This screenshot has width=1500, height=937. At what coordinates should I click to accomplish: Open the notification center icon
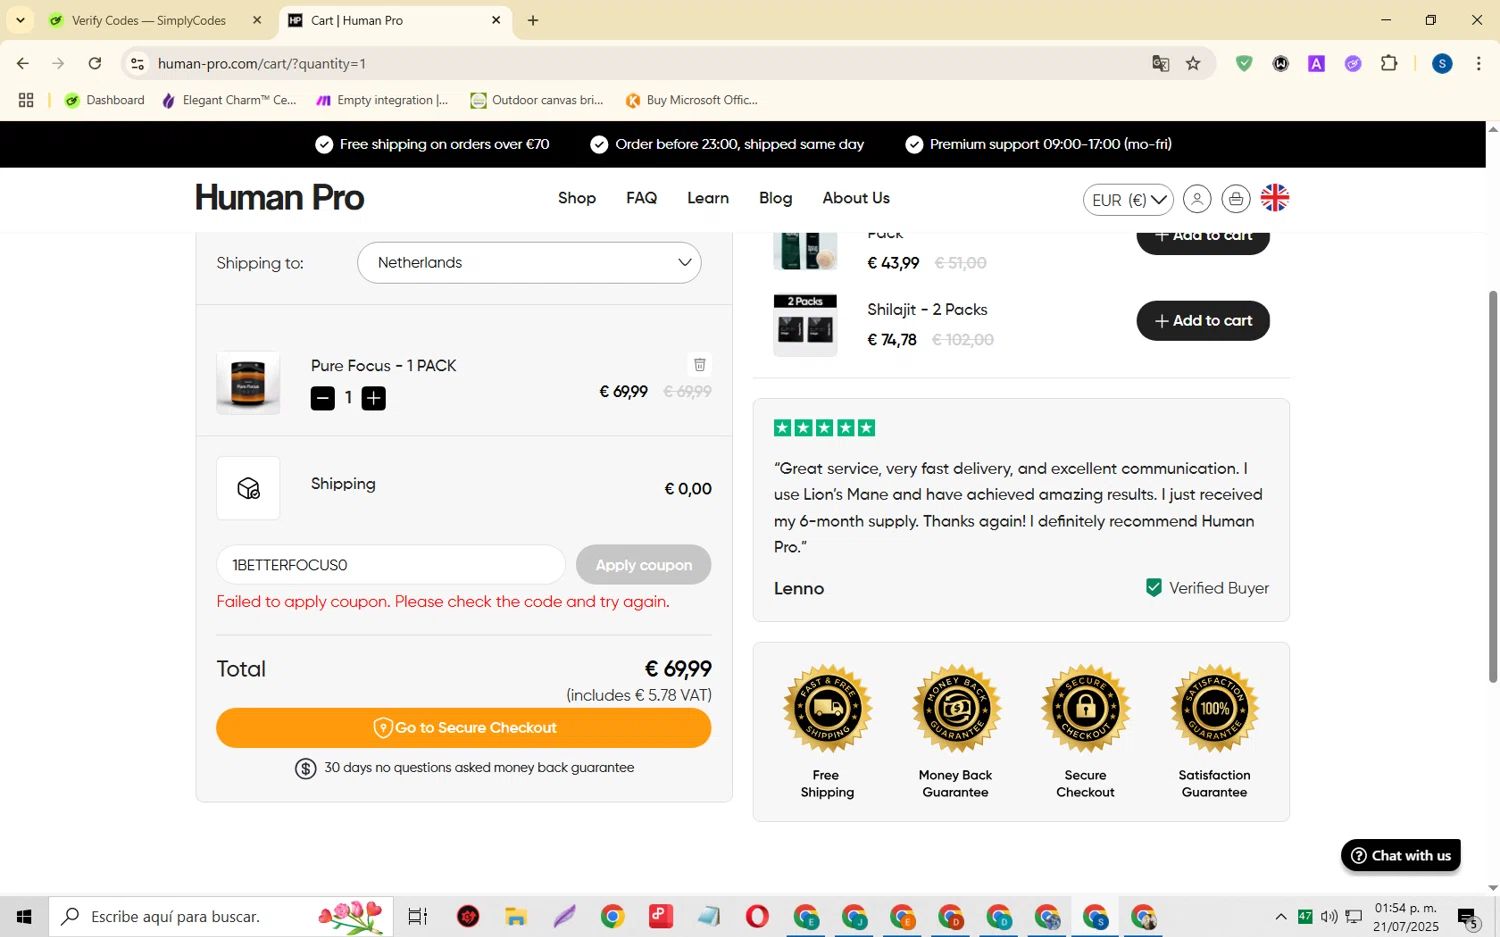pos(1468,916)
